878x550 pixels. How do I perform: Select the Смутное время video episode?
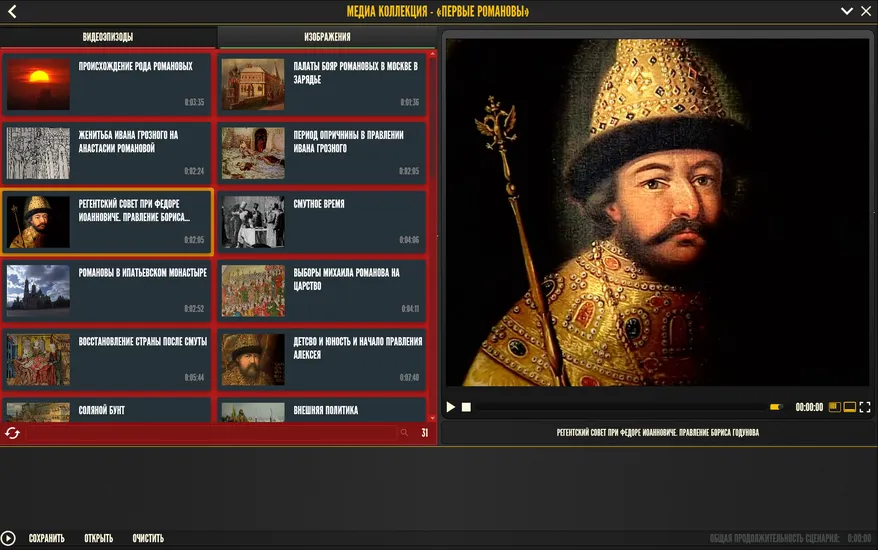click(322, 221)
